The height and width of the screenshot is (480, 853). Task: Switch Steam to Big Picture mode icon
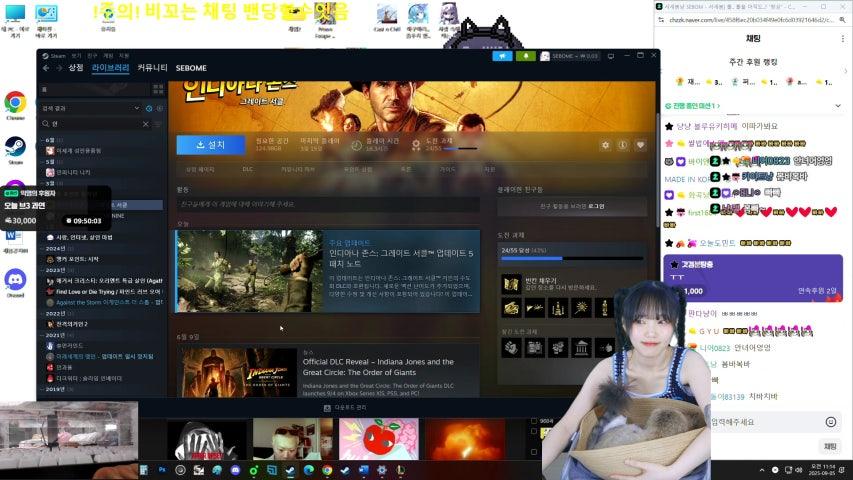tap(611, 56)
